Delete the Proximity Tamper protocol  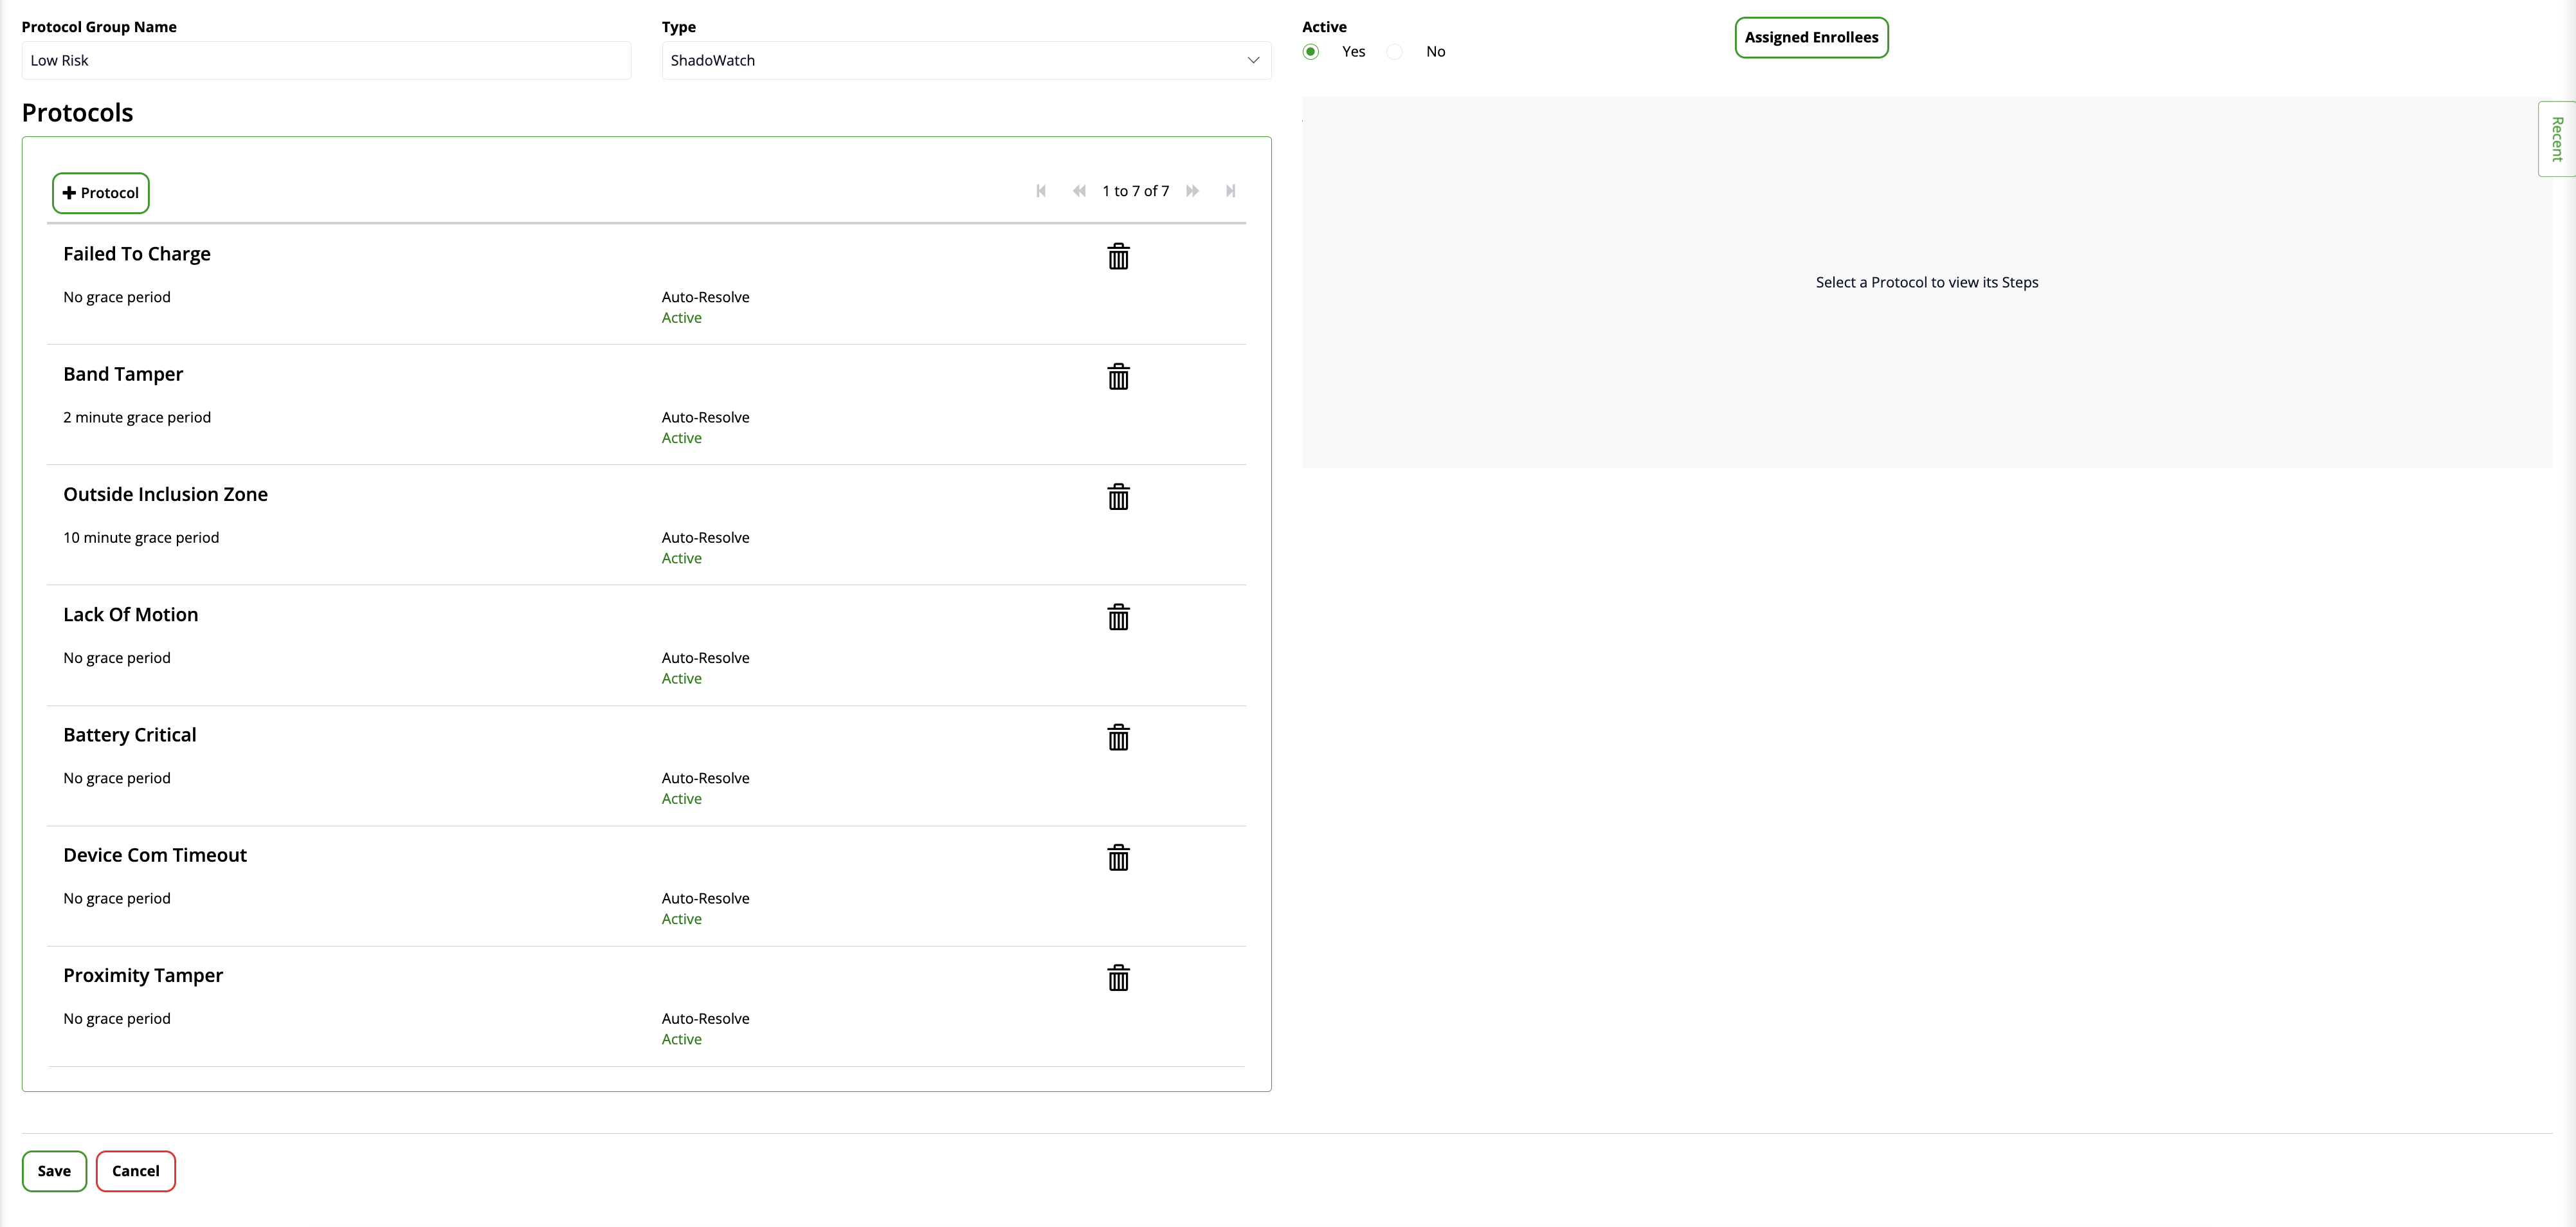coord(1118,978)
